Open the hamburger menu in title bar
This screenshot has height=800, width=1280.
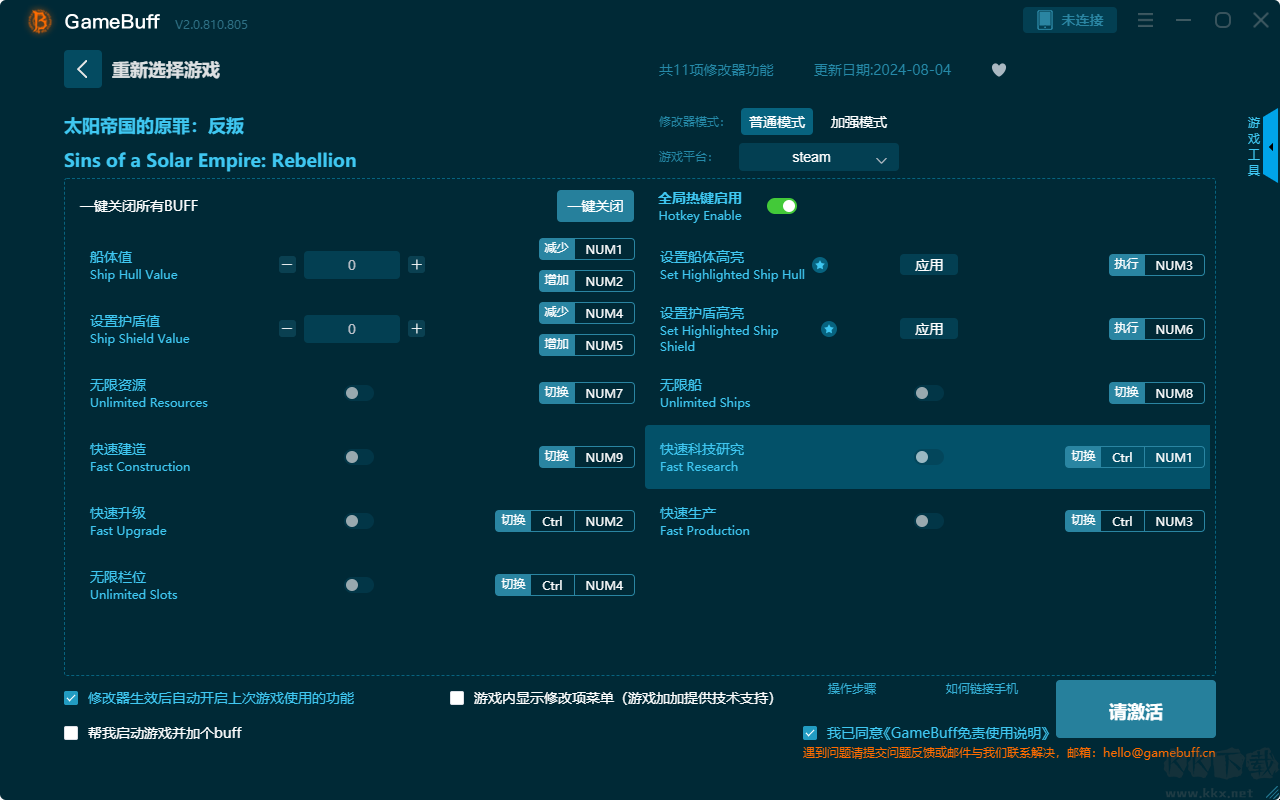[x=1146, y=21]
